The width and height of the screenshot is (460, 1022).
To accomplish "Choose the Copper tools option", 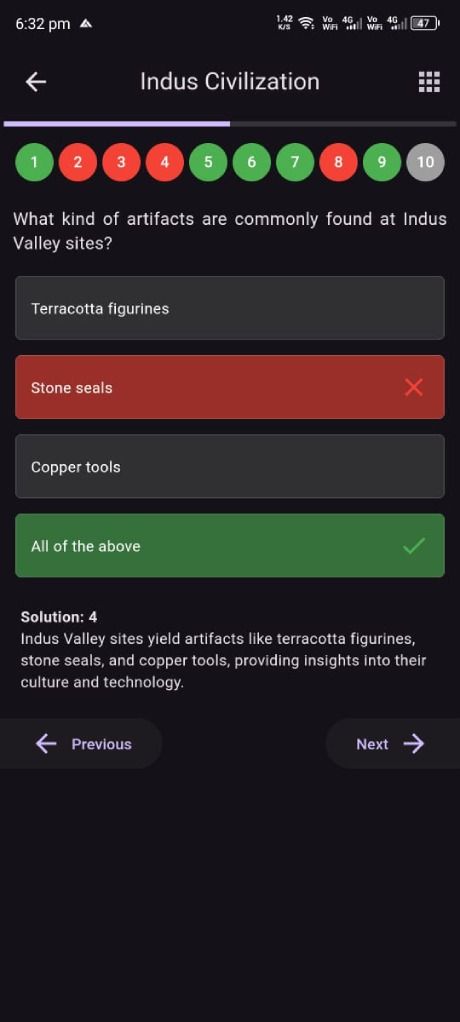I will coord(230,467).
